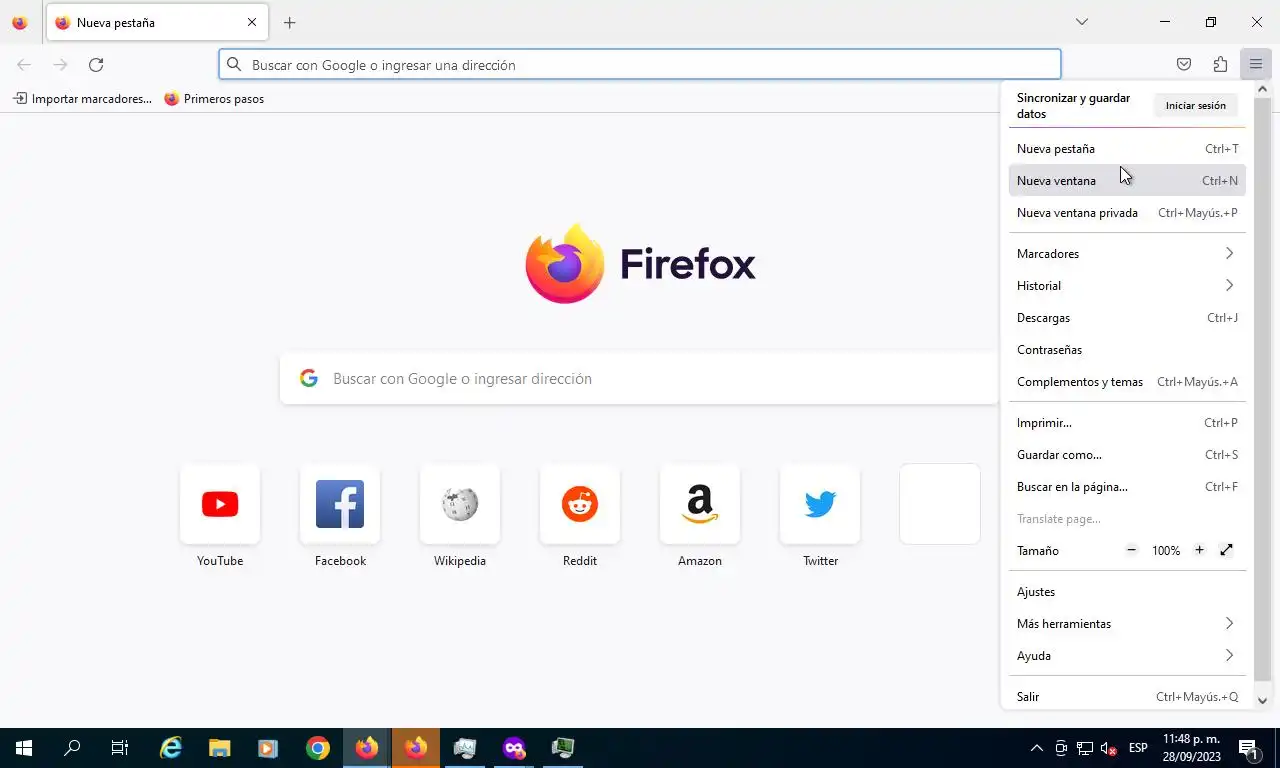This screenshot has height=768, width=1280.
Task: Open the notification center icon
Action: 1248,748
